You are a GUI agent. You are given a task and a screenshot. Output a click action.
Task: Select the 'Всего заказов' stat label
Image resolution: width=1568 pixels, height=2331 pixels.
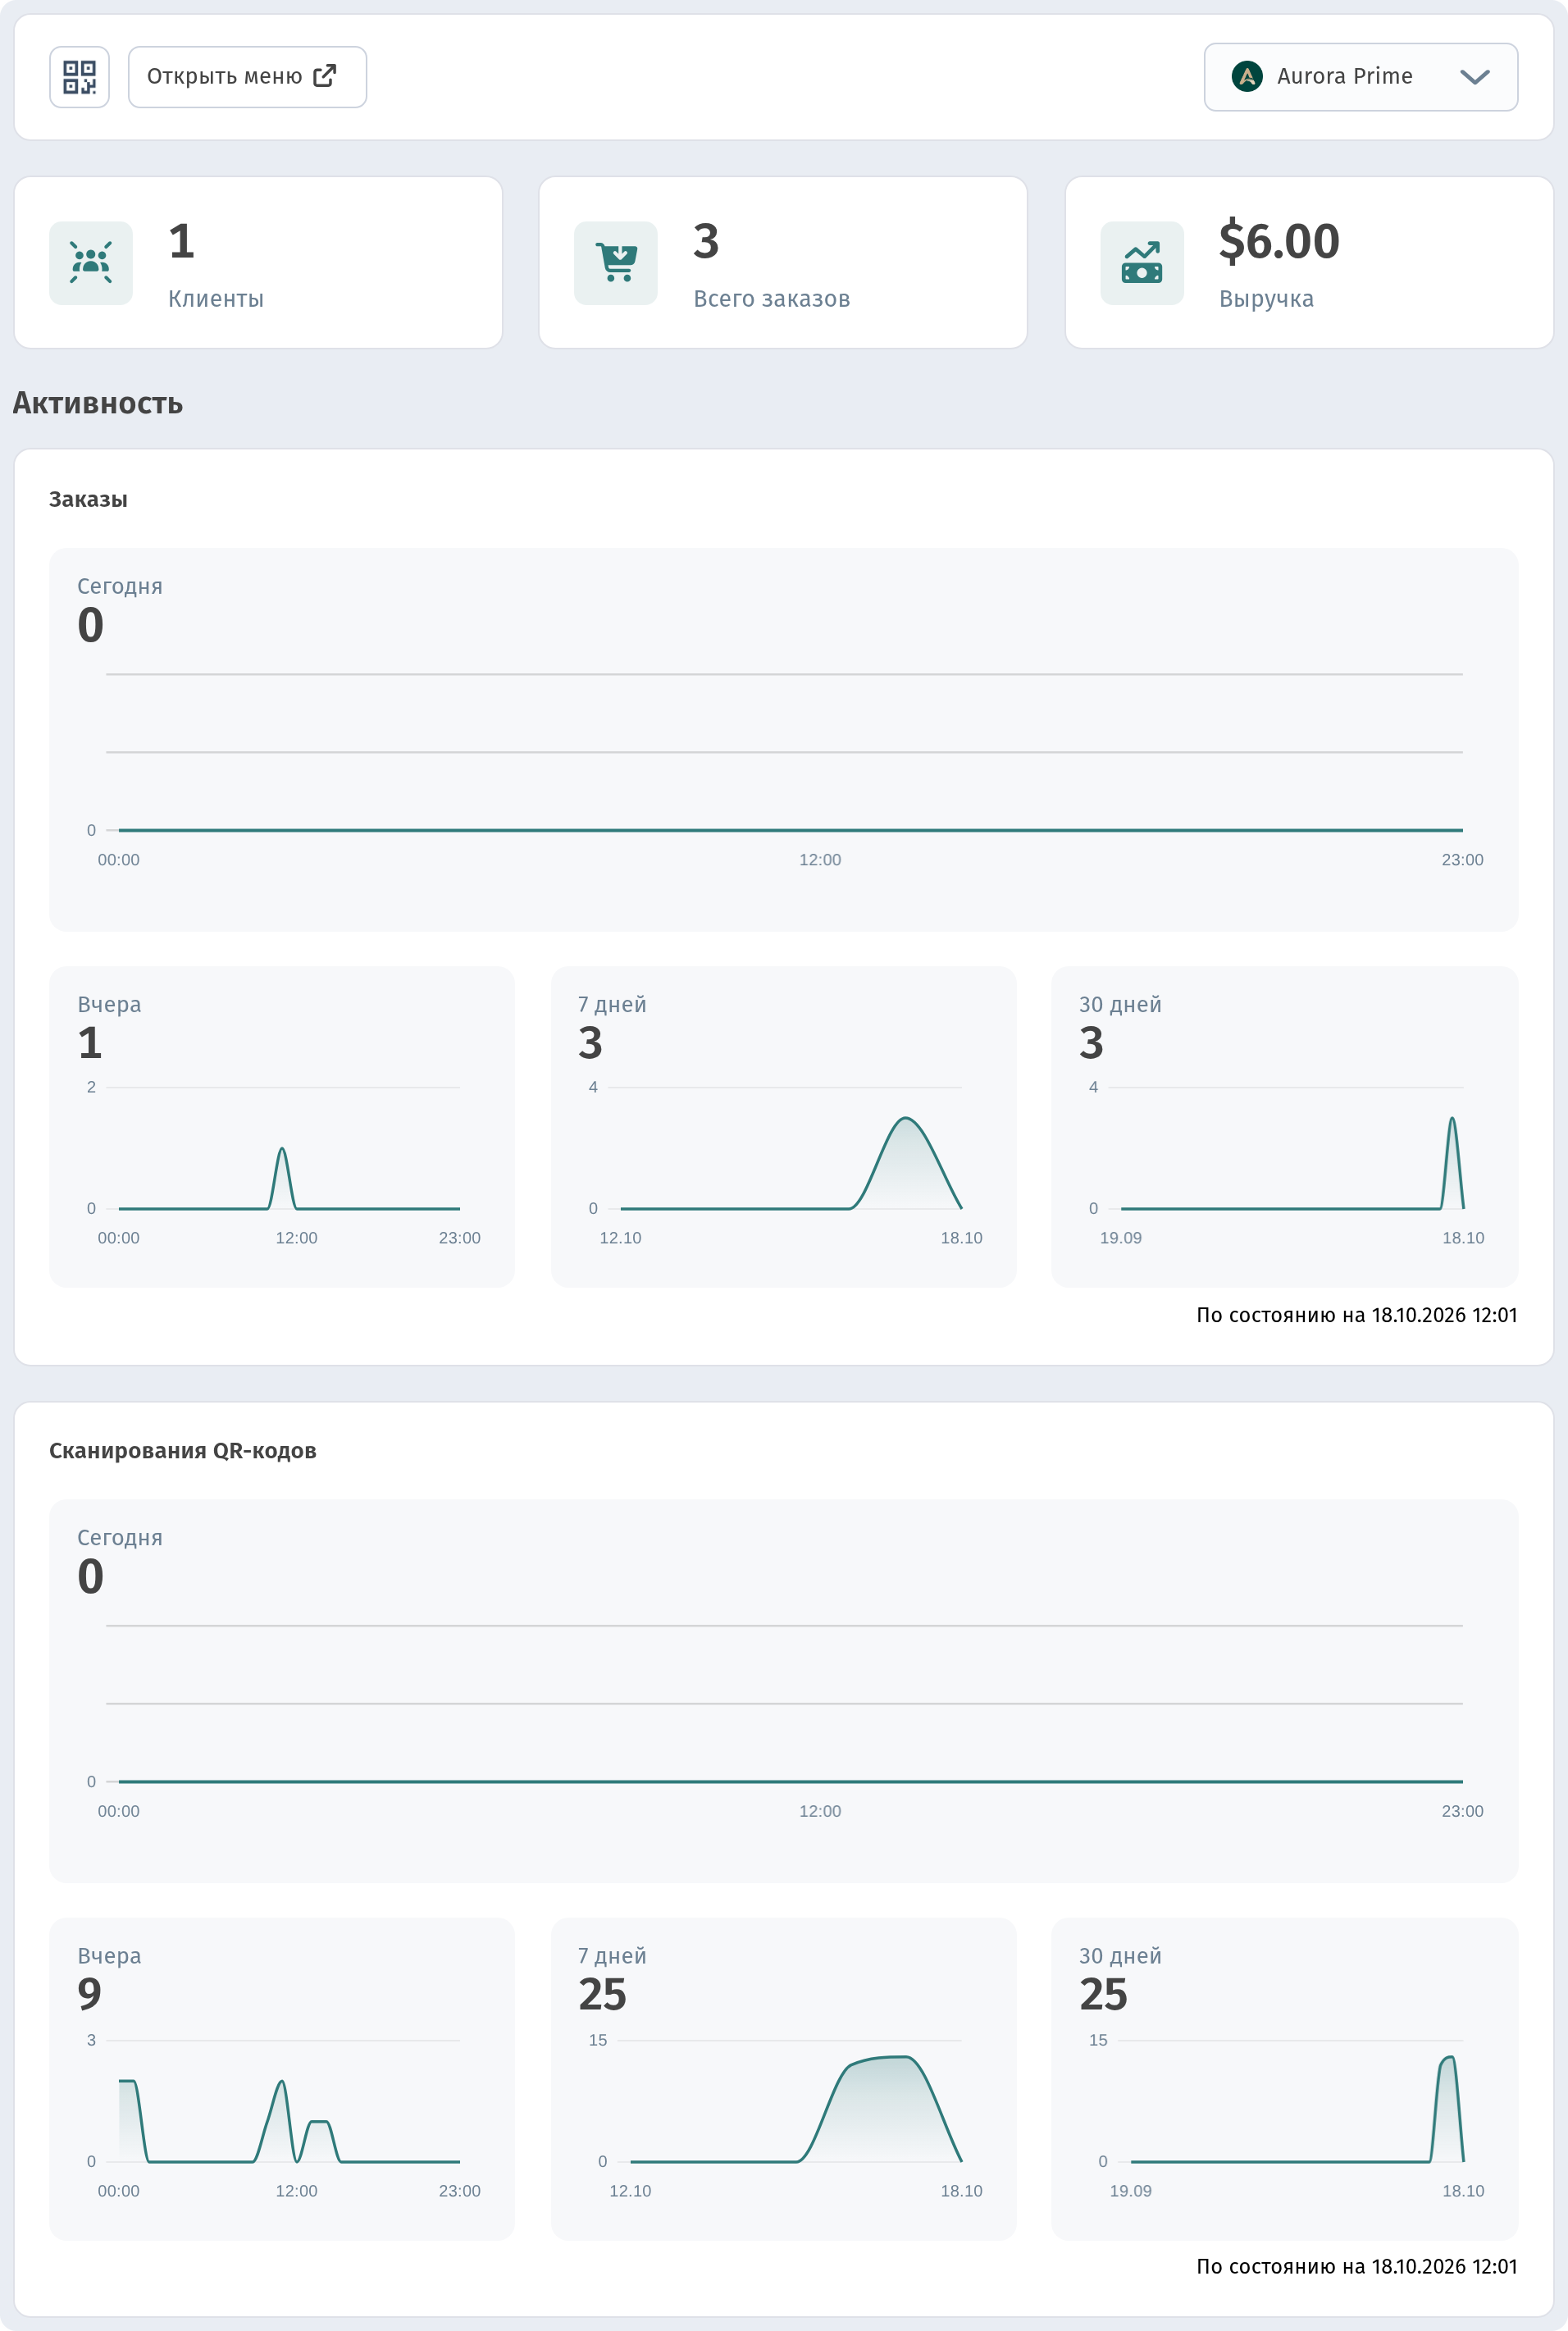(x=772, y=299)
